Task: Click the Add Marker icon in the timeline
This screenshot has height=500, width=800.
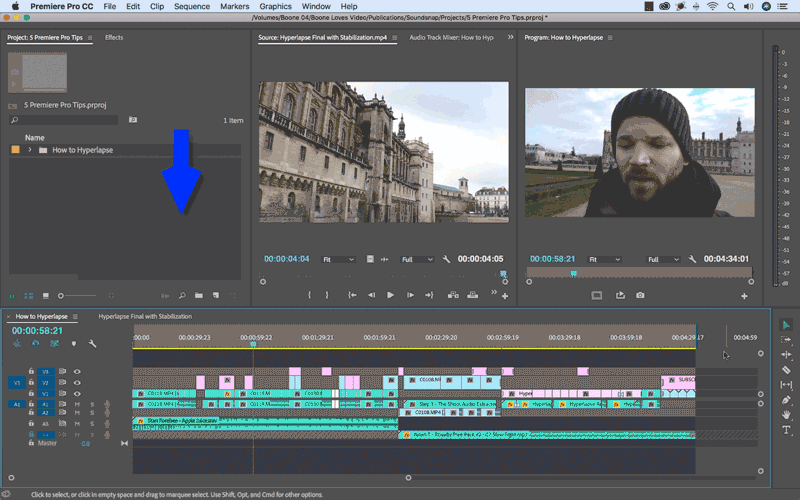Action: click(x=73, y=344)
